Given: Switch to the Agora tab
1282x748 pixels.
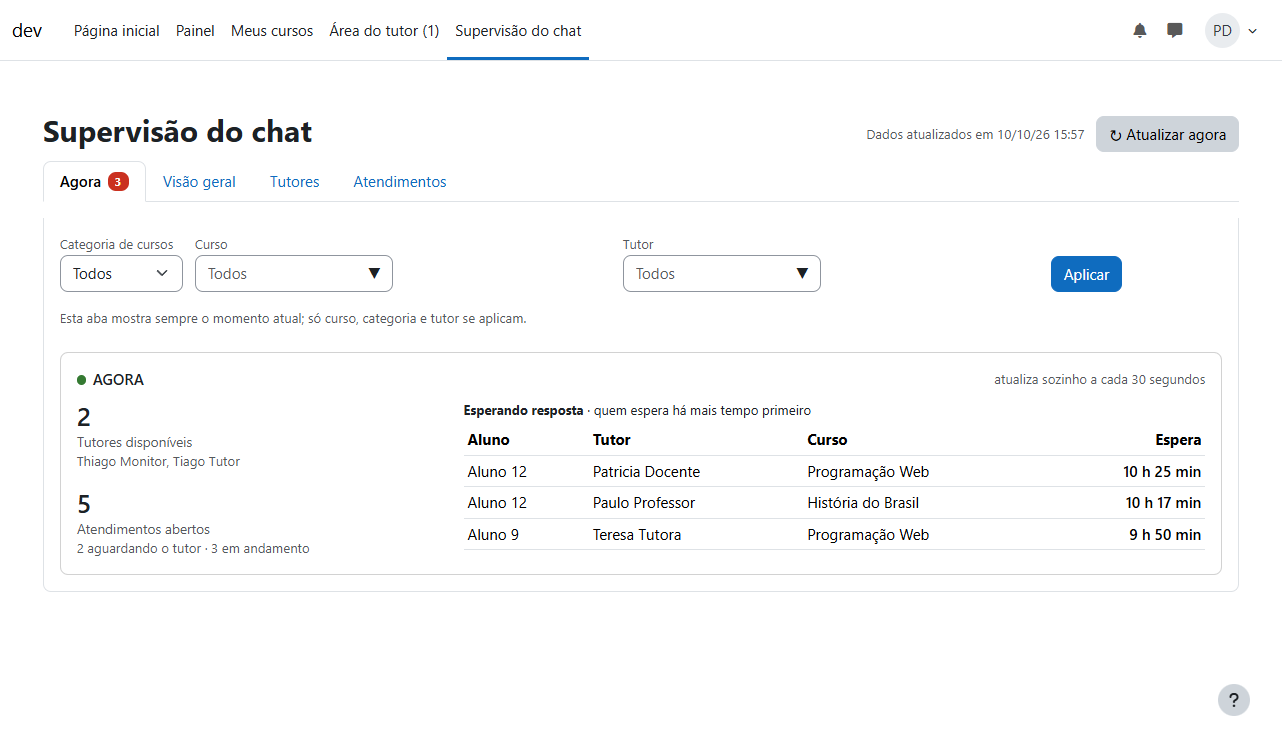Looking at the screenshot, I should point(94,182).
